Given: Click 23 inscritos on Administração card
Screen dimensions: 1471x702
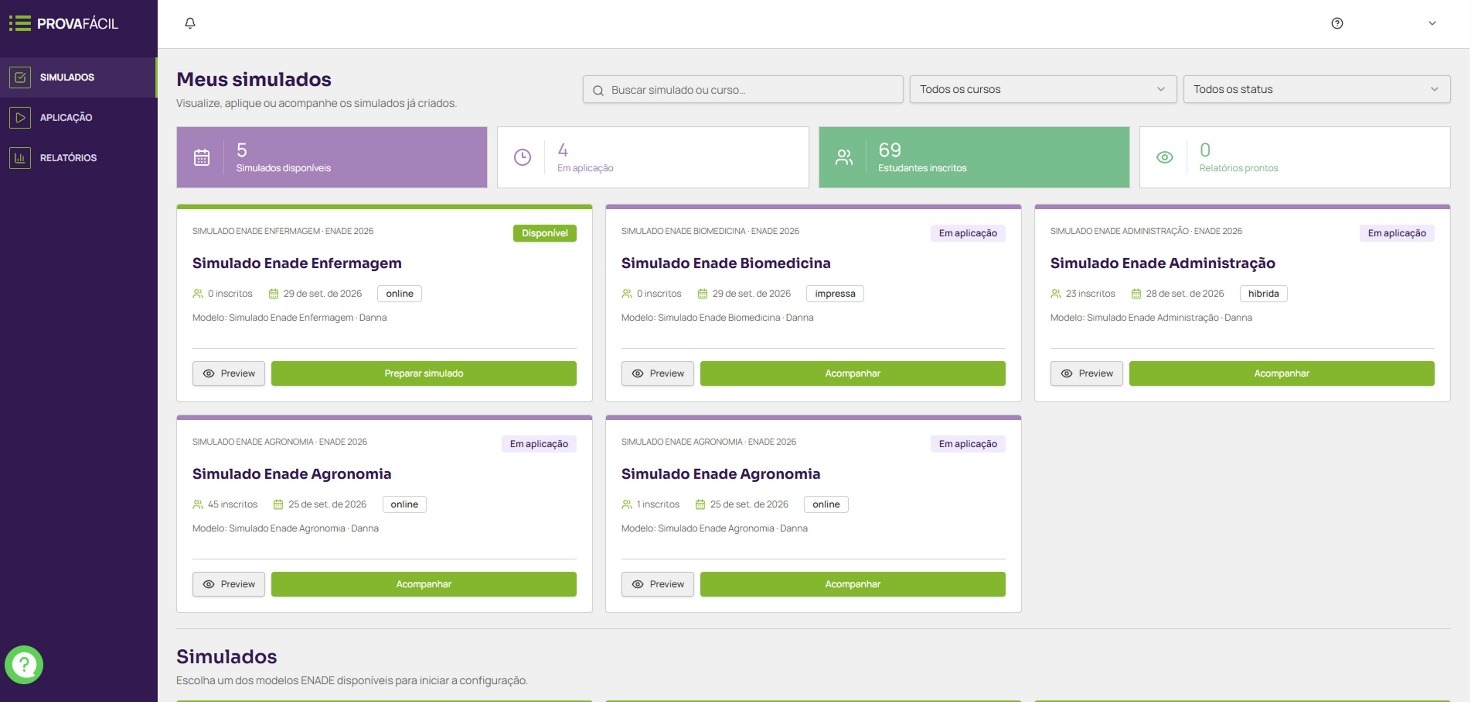Looking at the screenshot, I should pos(1091,294).
